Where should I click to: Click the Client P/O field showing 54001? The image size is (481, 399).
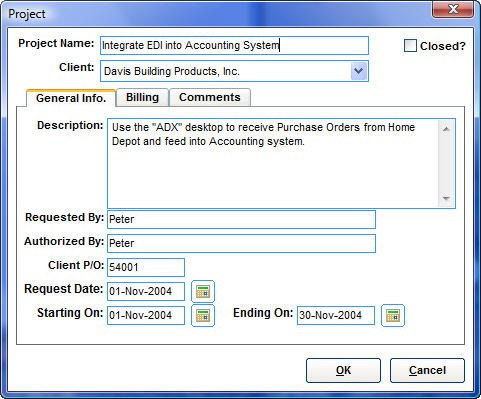coord(146,267)
